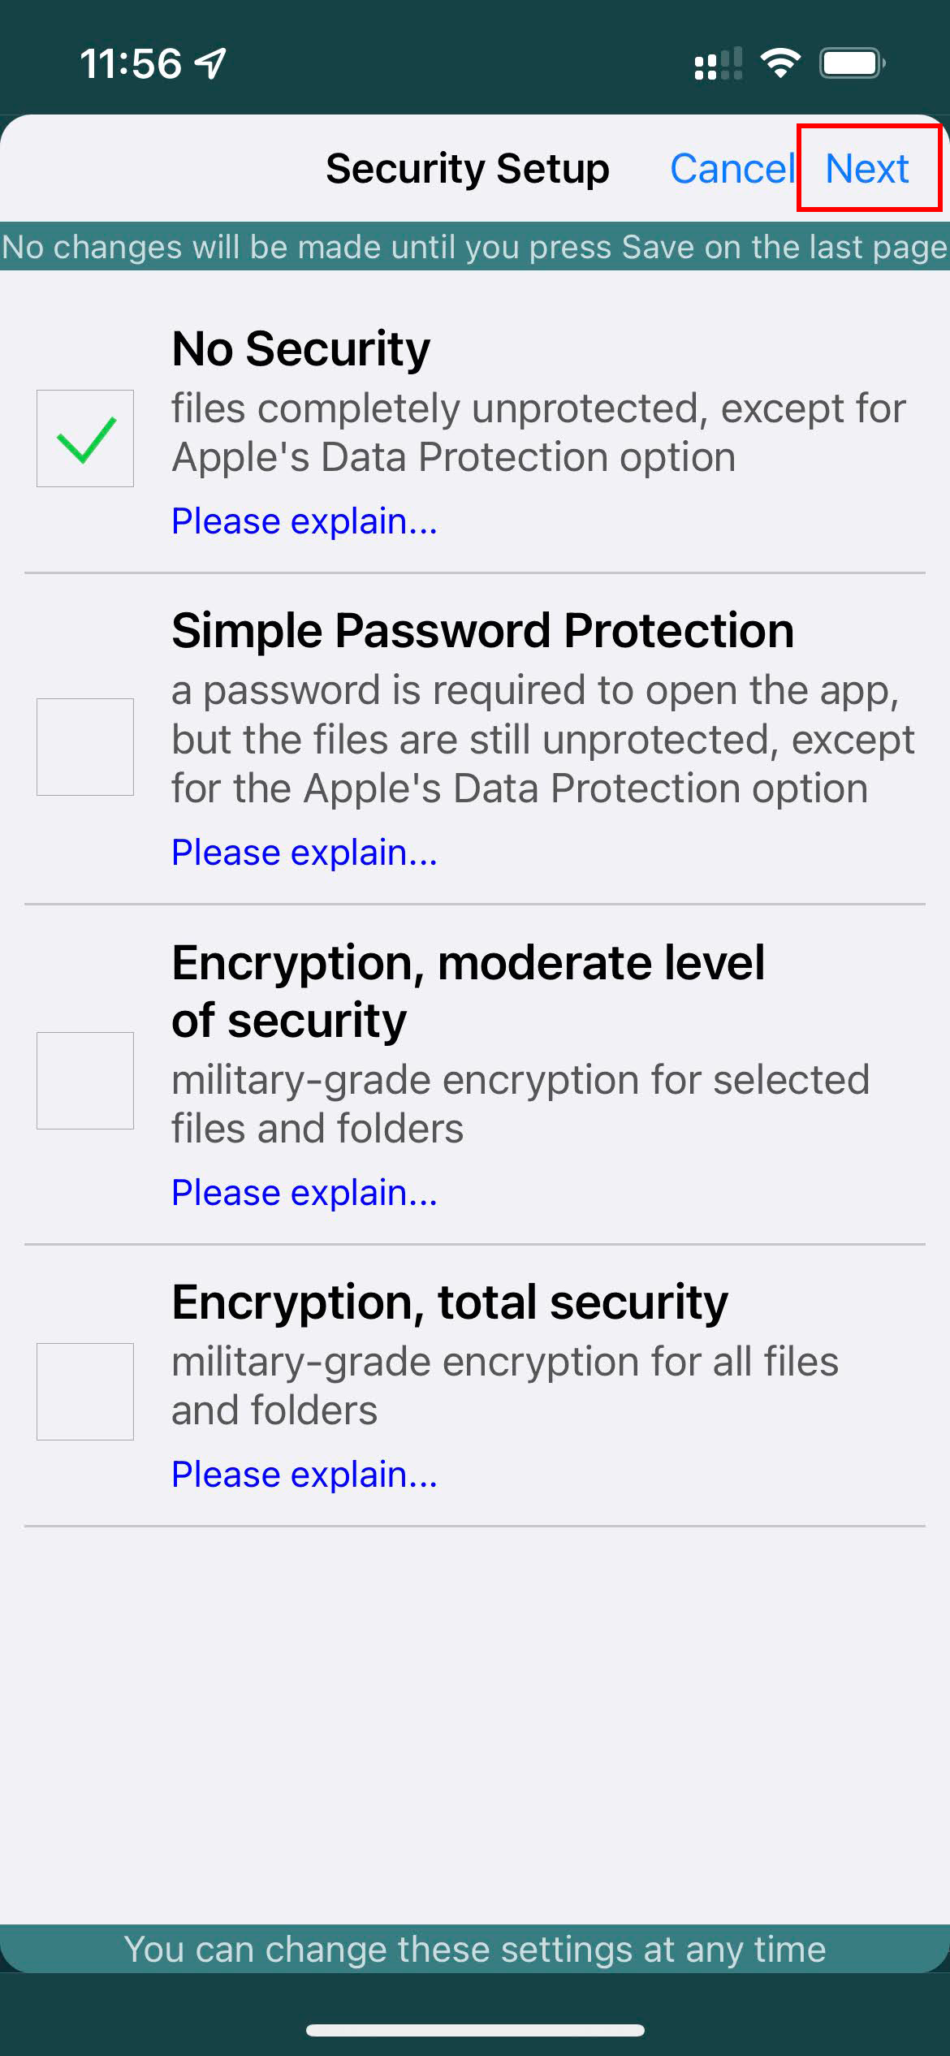Enable Simple Password Protection
The width and height of the screenshot is (950, 2056).
click(x=85, y=746)
